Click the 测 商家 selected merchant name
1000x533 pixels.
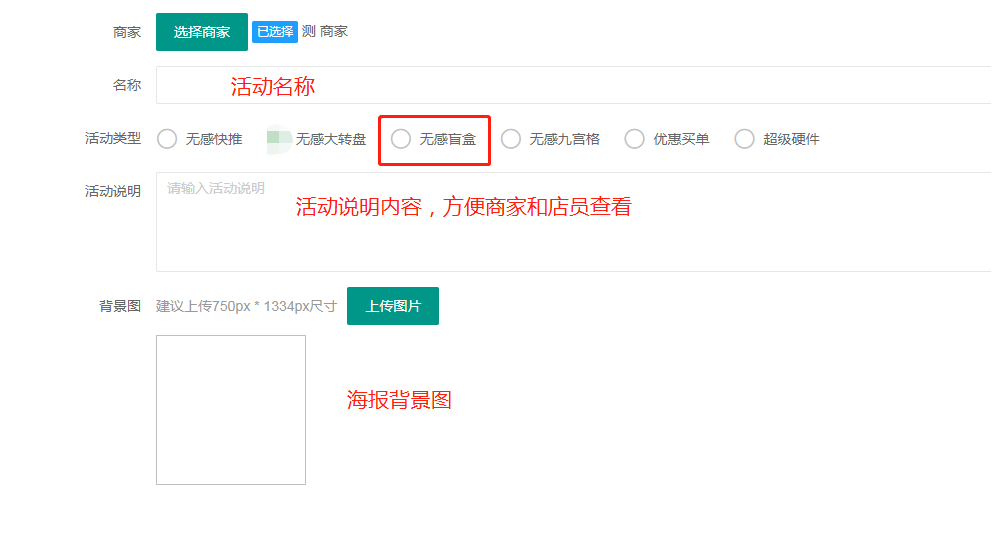(325, 31)
